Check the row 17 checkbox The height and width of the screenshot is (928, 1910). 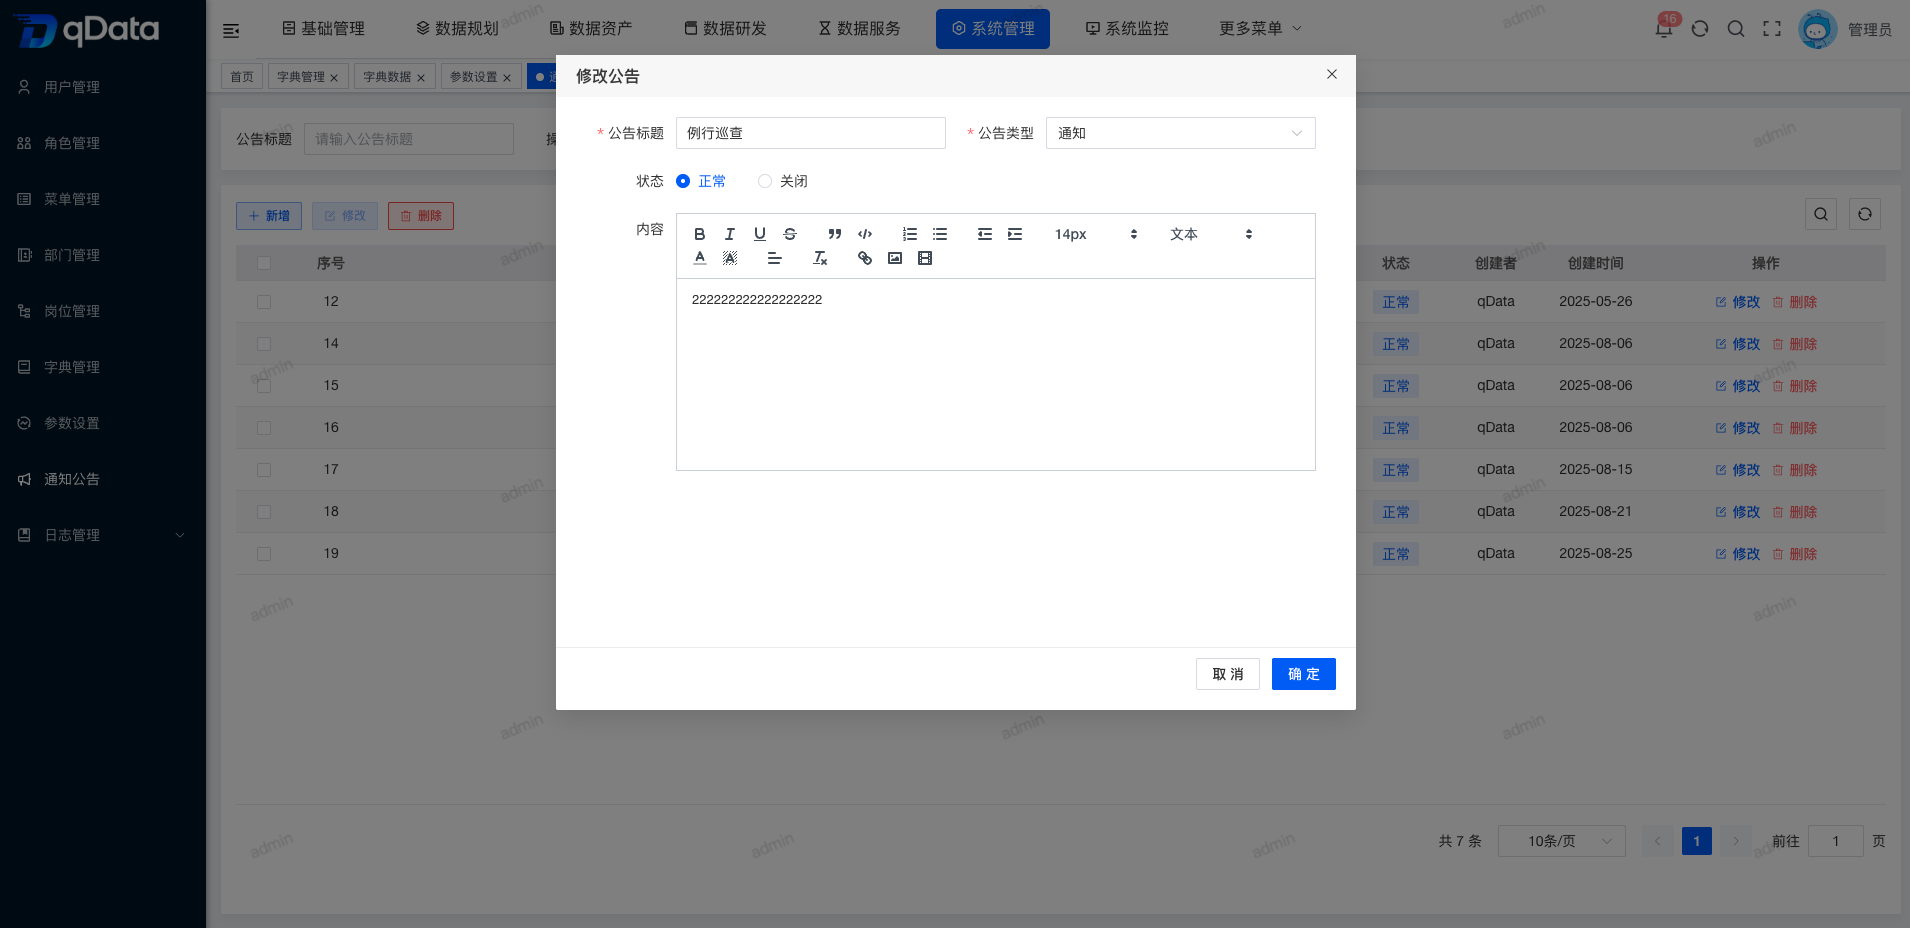click(x=264, y=469)
